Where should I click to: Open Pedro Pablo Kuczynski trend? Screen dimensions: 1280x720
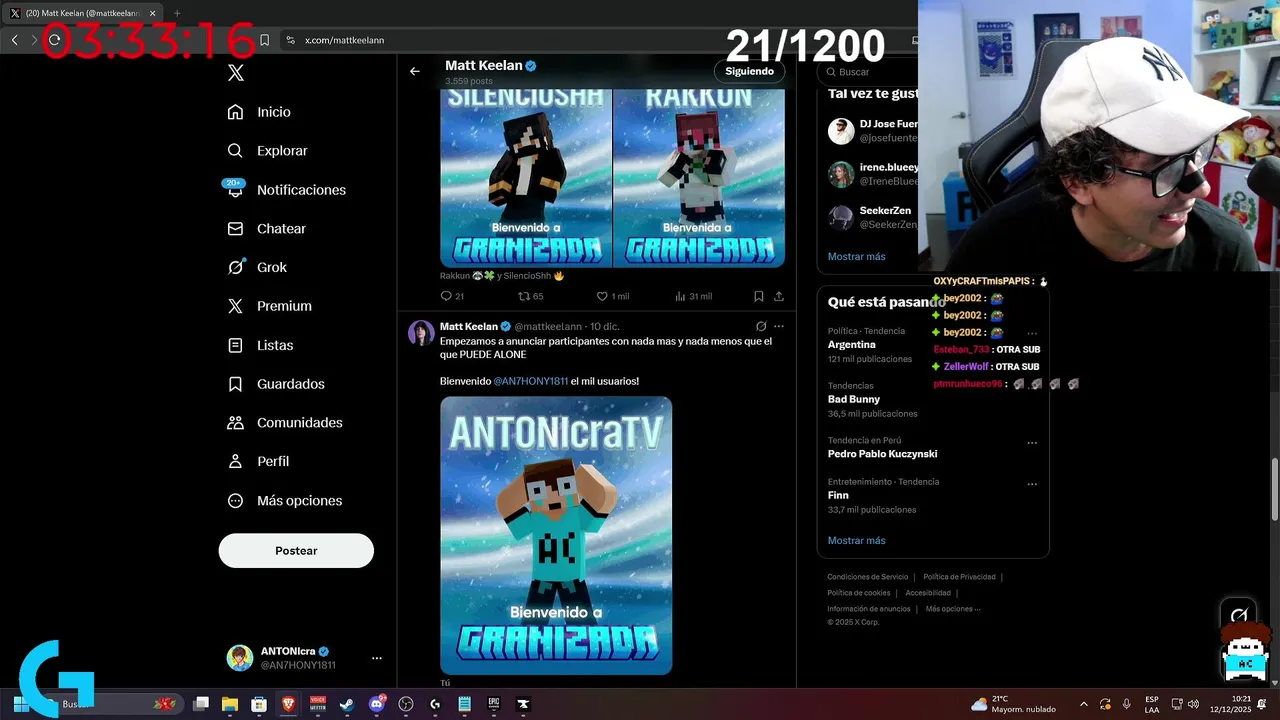point(882,454)
